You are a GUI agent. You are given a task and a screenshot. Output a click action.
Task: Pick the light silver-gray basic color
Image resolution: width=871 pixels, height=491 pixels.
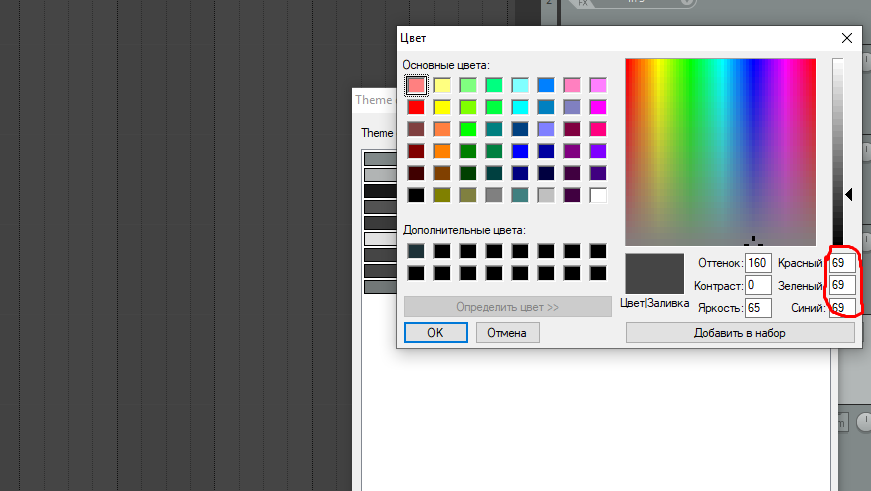(546, 195)
